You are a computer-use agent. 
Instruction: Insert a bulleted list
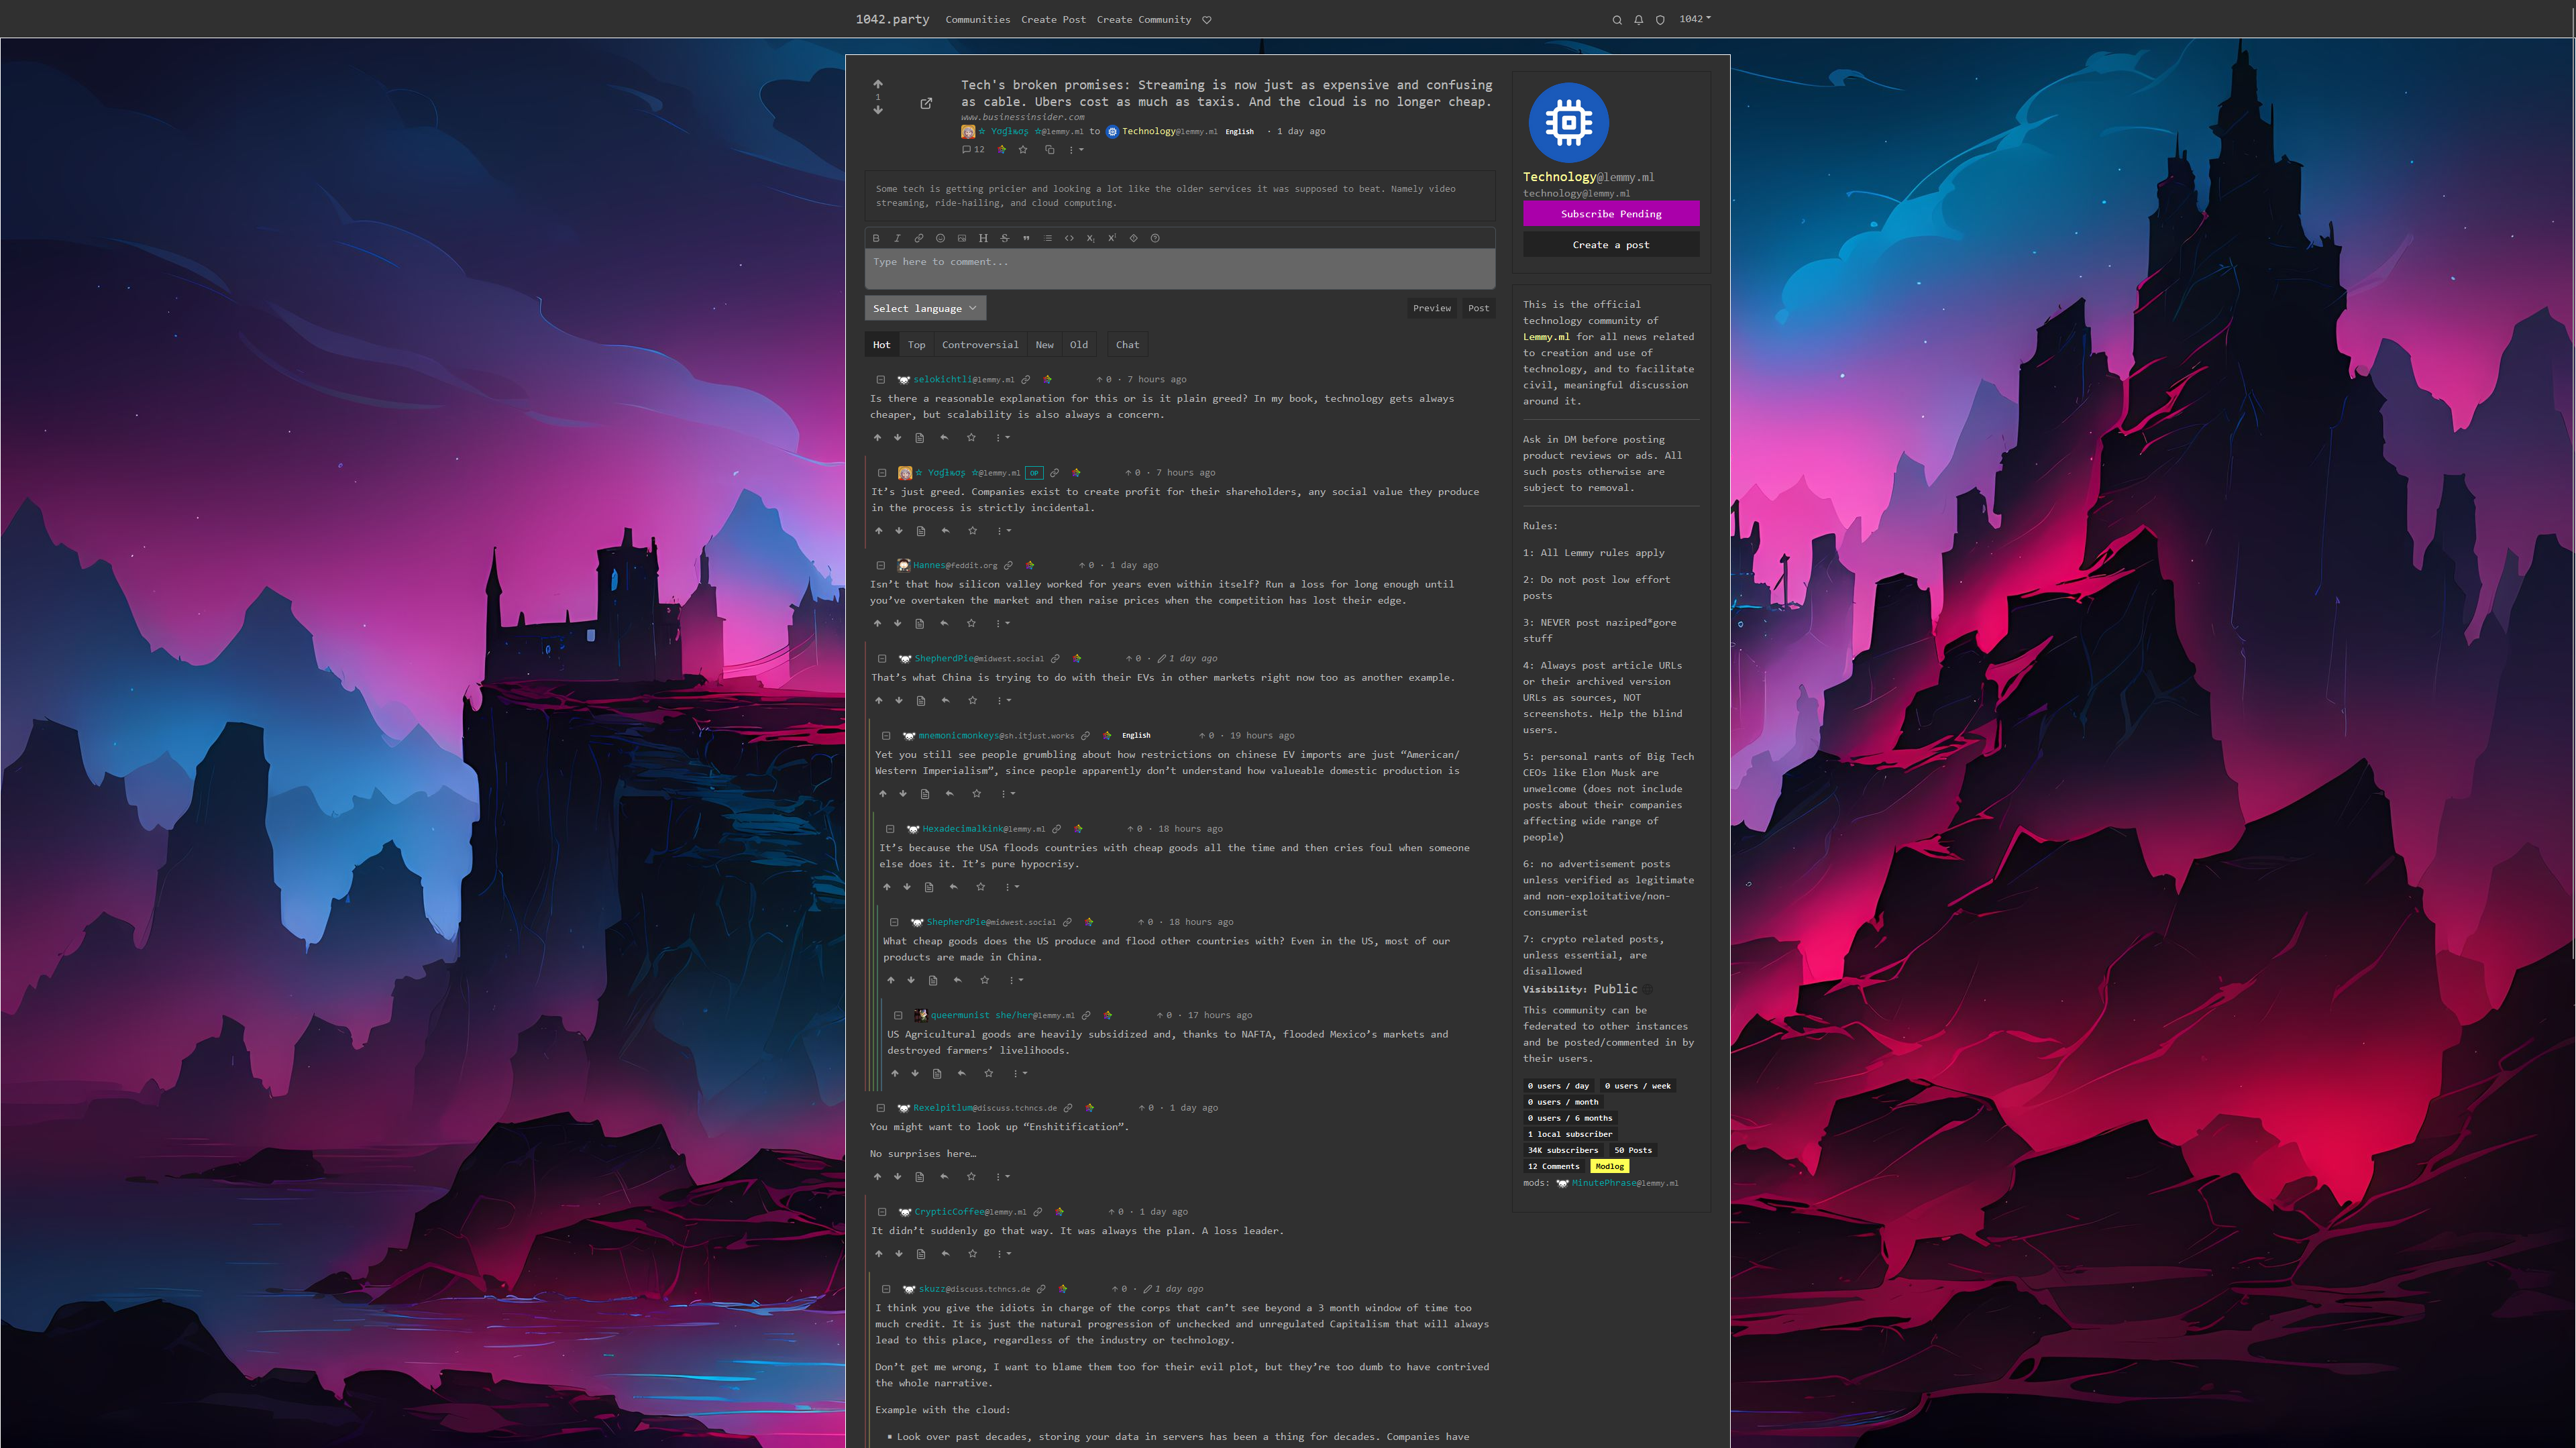1048,238
